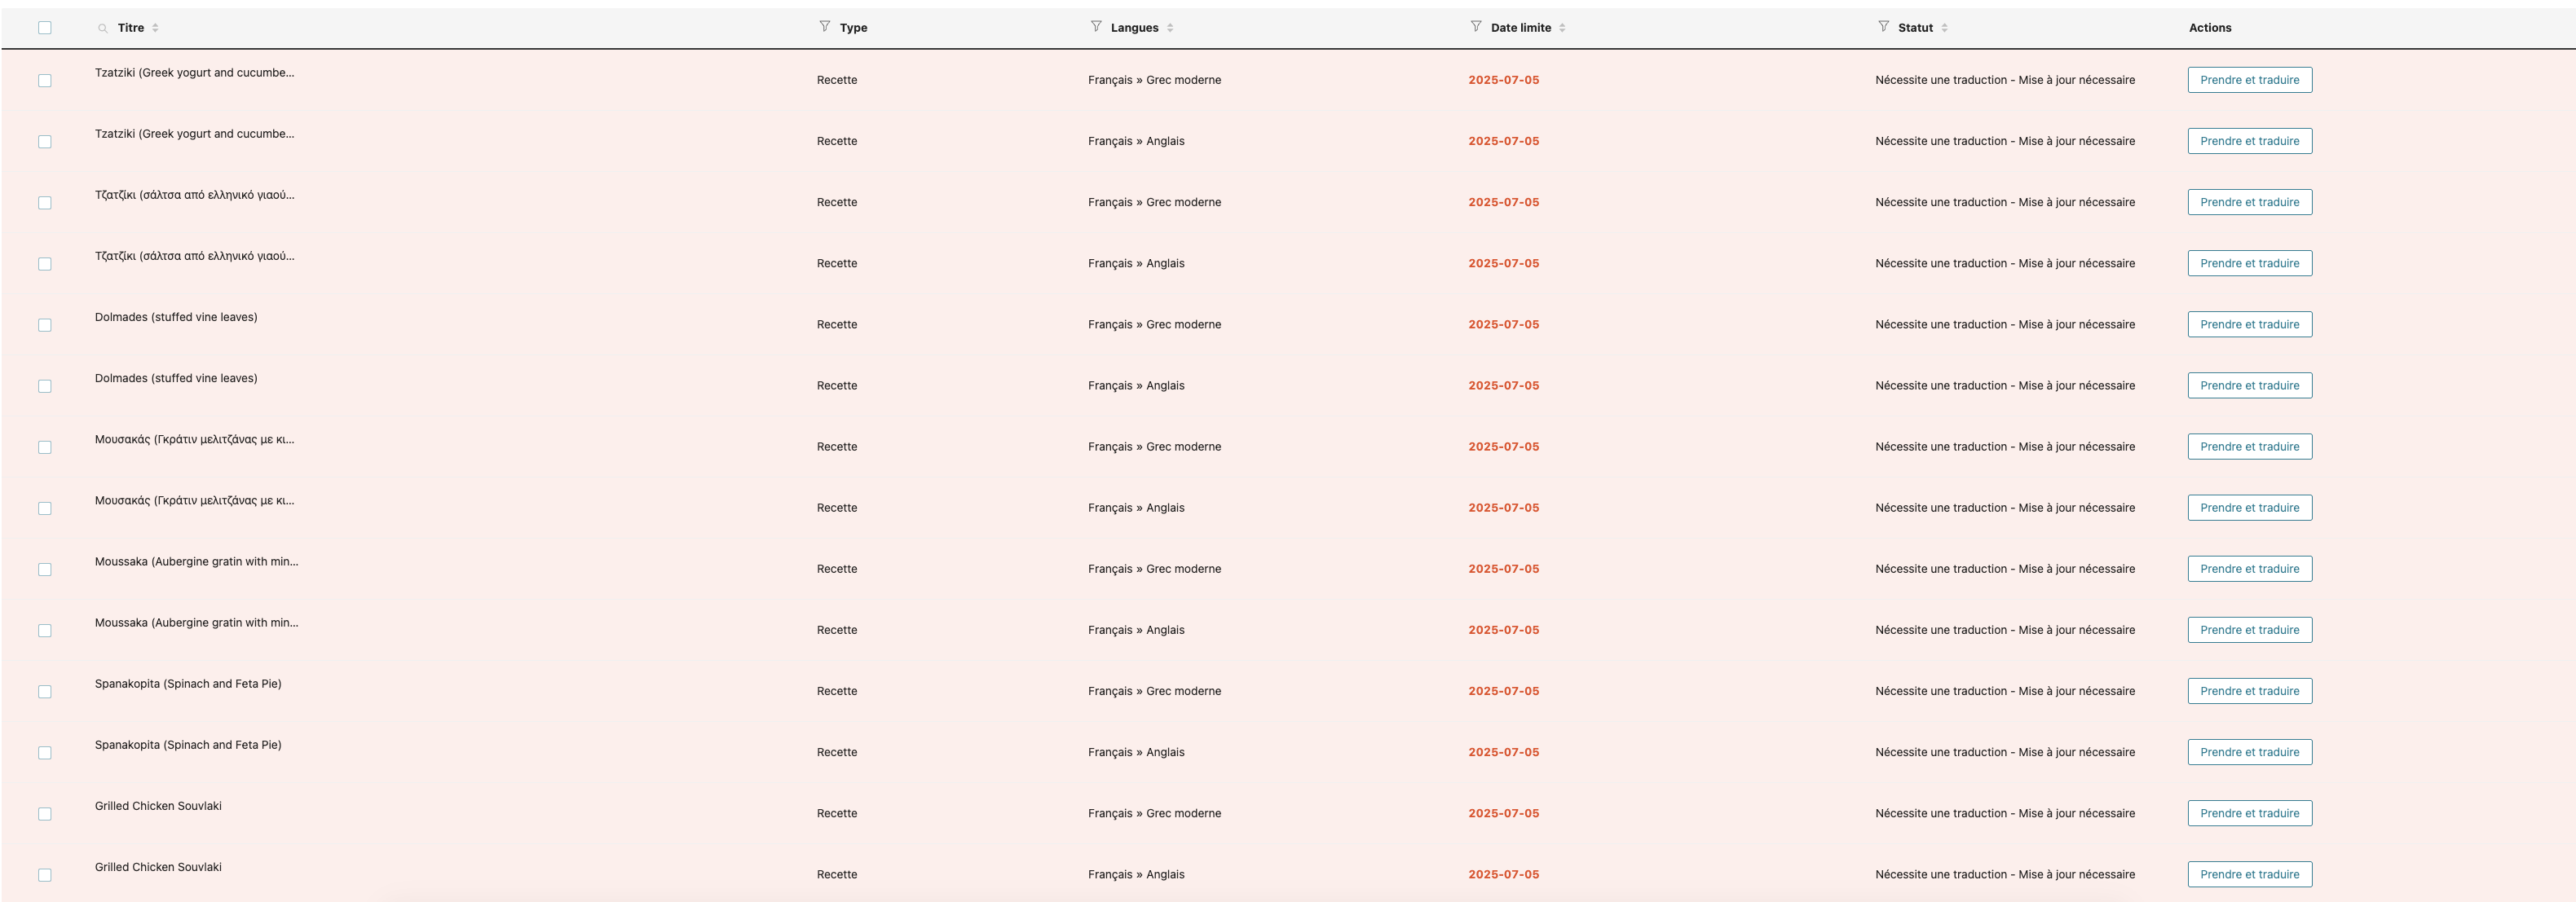
Task: Take the Moussaka Aubergine Anglais translation job
Action: [x=2249, y=629]
